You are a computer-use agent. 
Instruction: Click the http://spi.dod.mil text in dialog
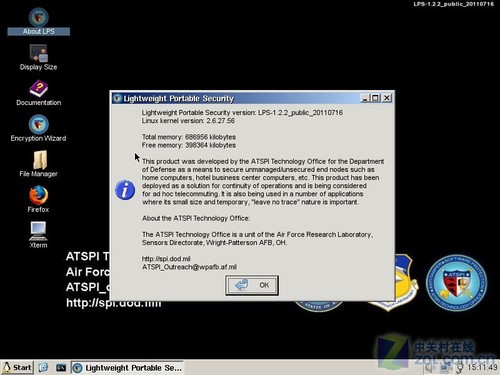click(166, 259)
